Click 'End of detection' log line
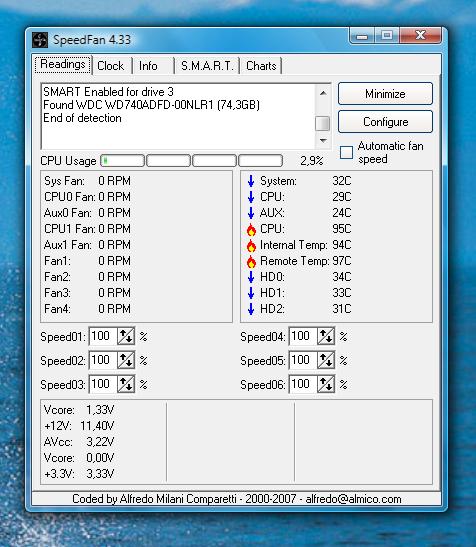The height and width of the screenshot is (547, 476). pyautogui.click(x=82, y=118)
